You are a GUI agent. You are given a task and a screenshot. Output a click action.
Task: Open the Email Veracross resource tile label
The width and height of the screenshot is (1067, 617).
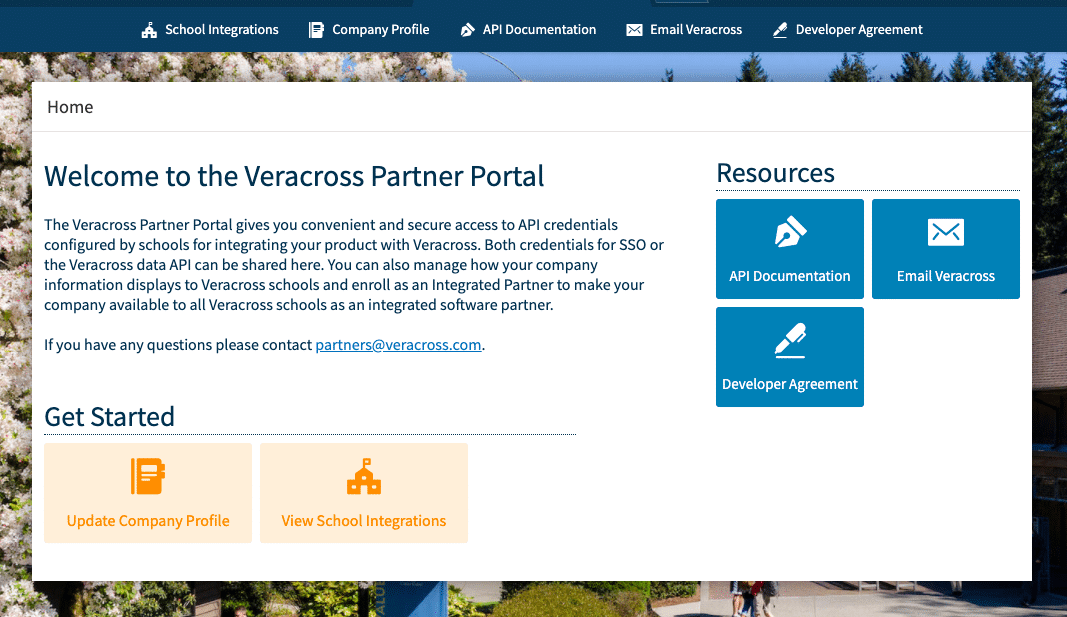point(946,276)
